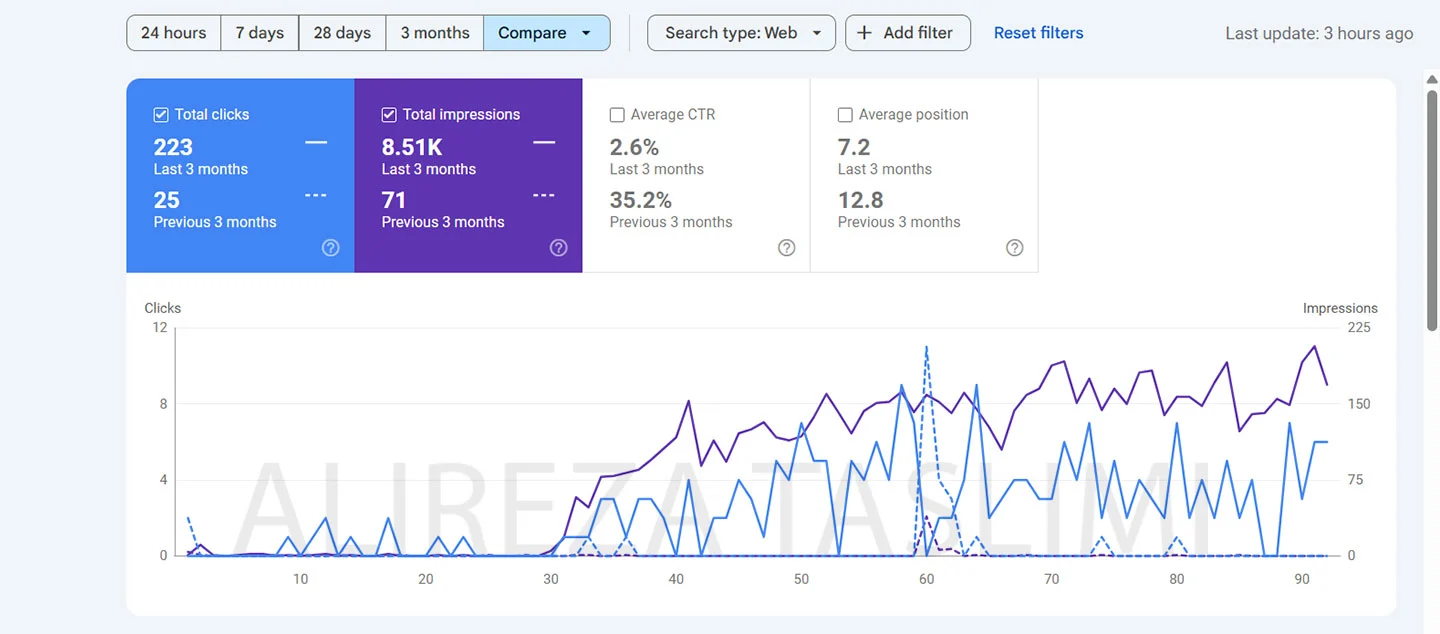Uncheck the Total clicks checkbox

coord(161,115)
